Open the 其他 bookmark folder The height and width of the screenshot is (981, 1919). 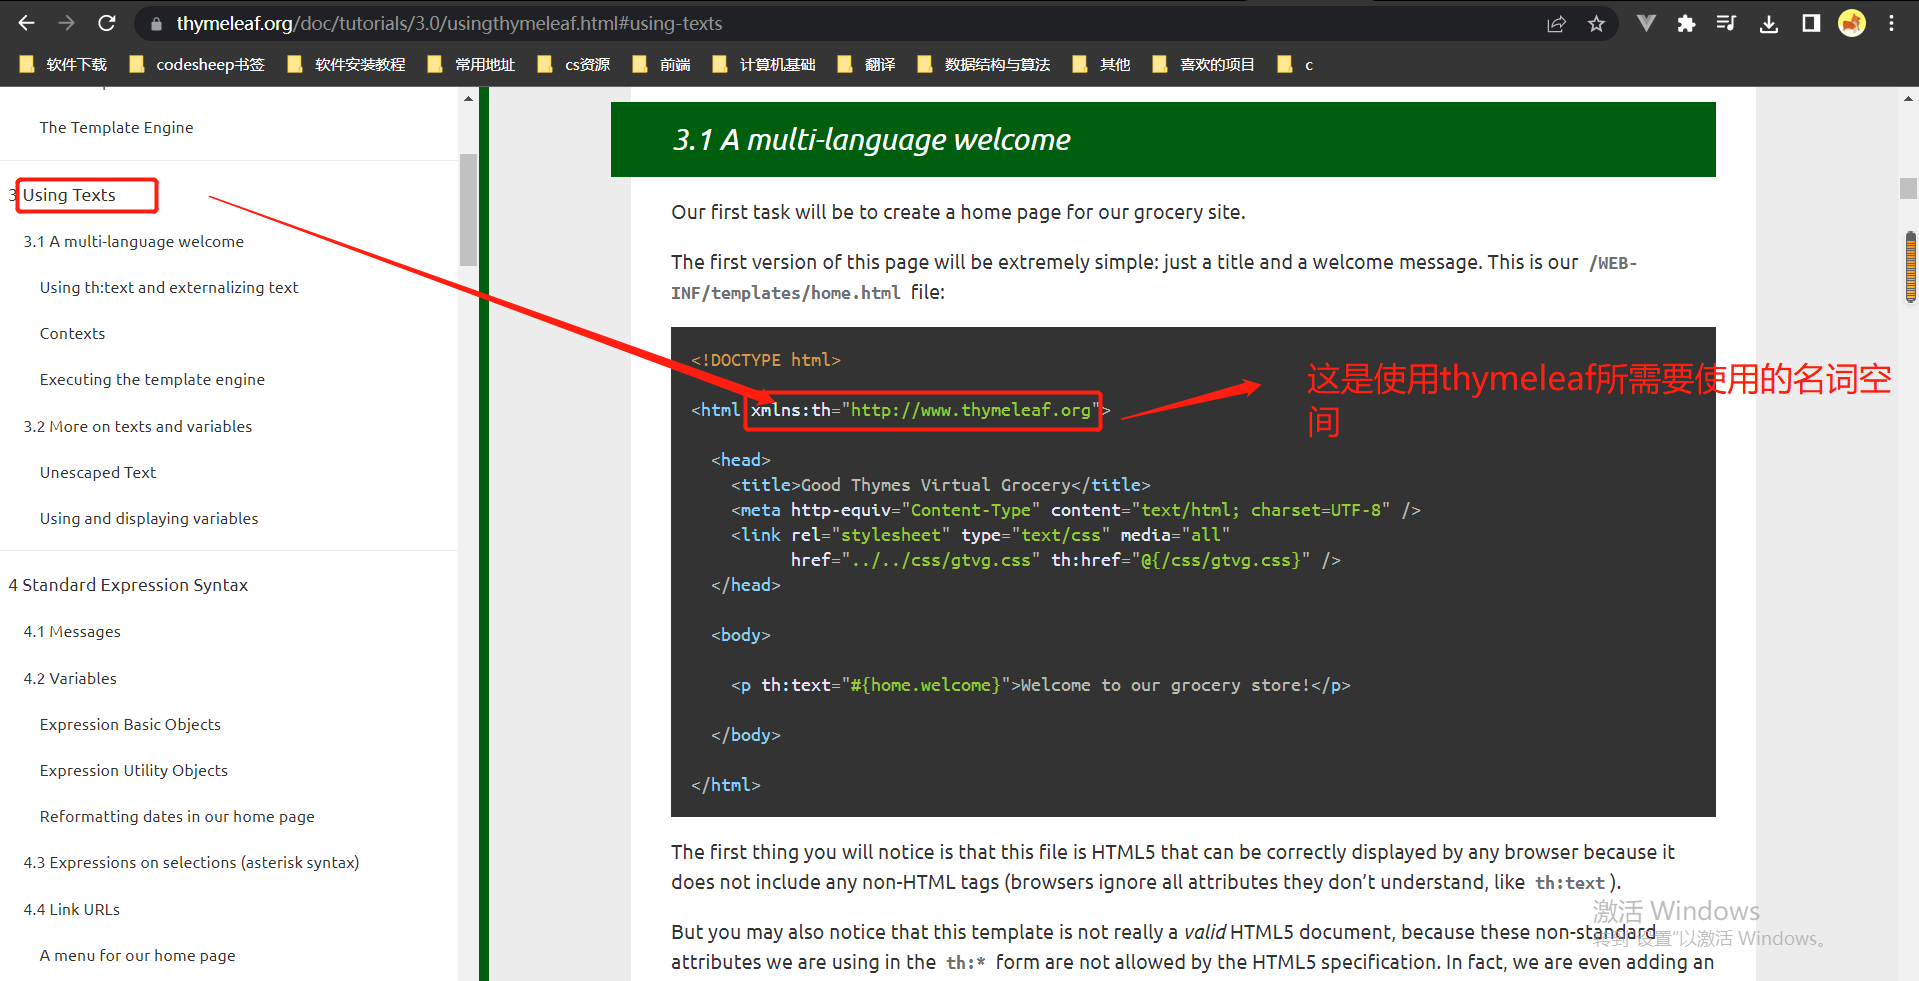[1101, 64]
